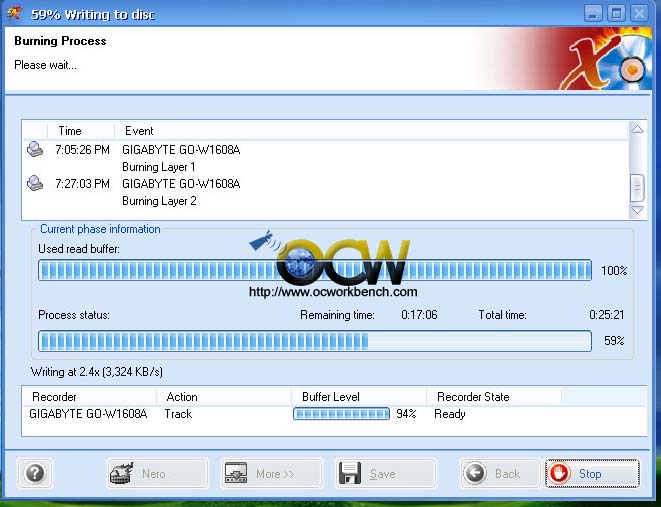Click the '7:27:03 PM' timestamp
Screen dimensions: 661x507
pyautogui.click(x=82, y=184)
